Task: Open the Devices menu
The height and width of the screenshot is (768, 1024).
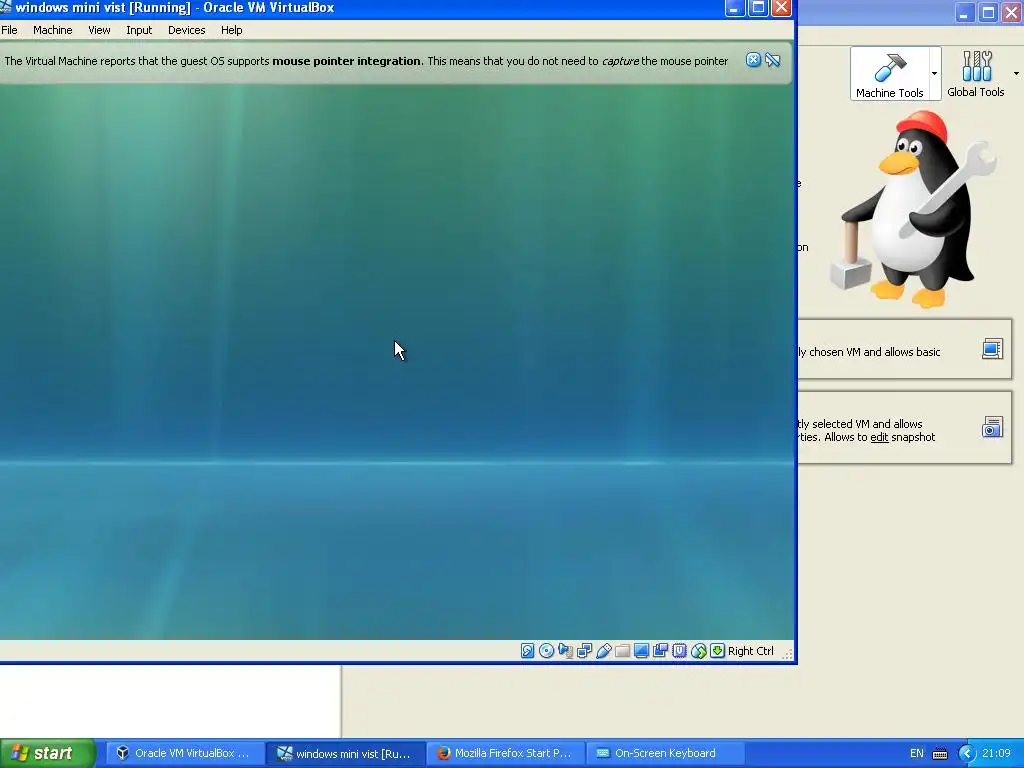Action: click(x=187, y=30)
